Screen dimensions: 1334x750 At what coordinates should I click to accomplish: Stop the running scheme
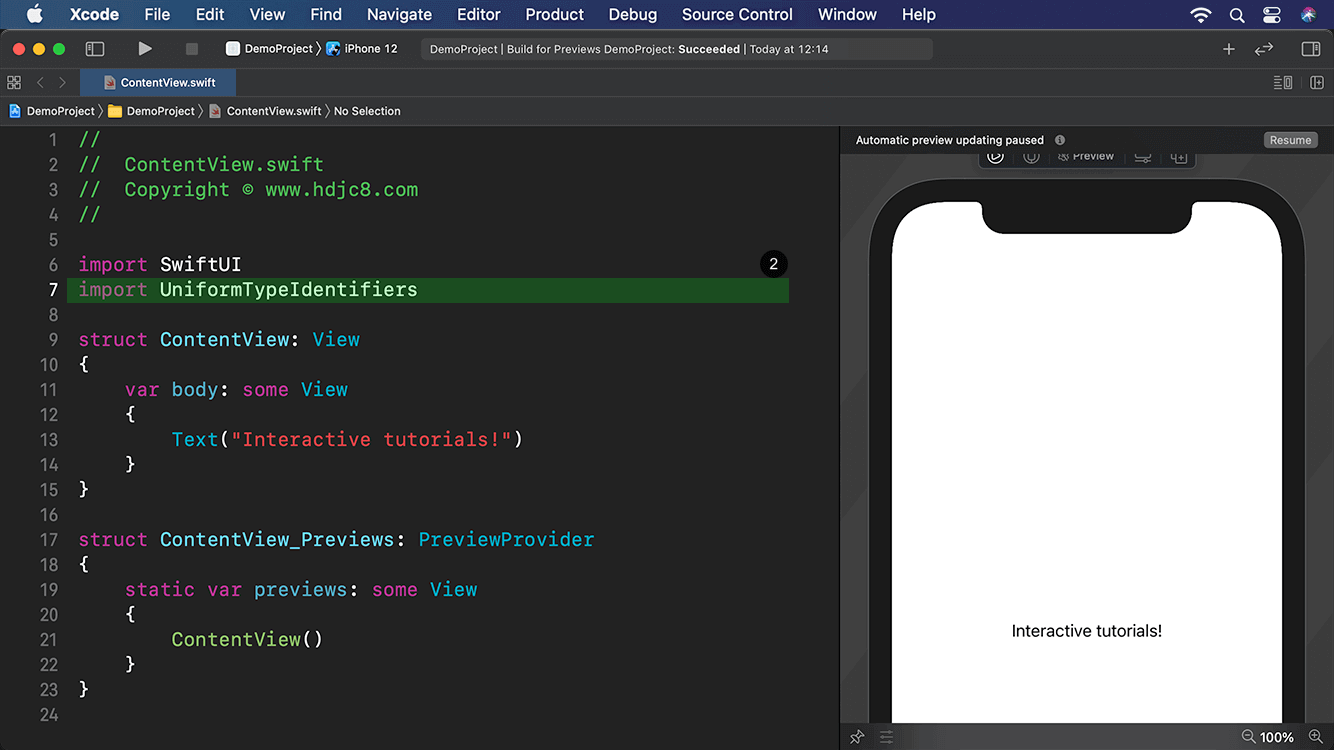192,48
